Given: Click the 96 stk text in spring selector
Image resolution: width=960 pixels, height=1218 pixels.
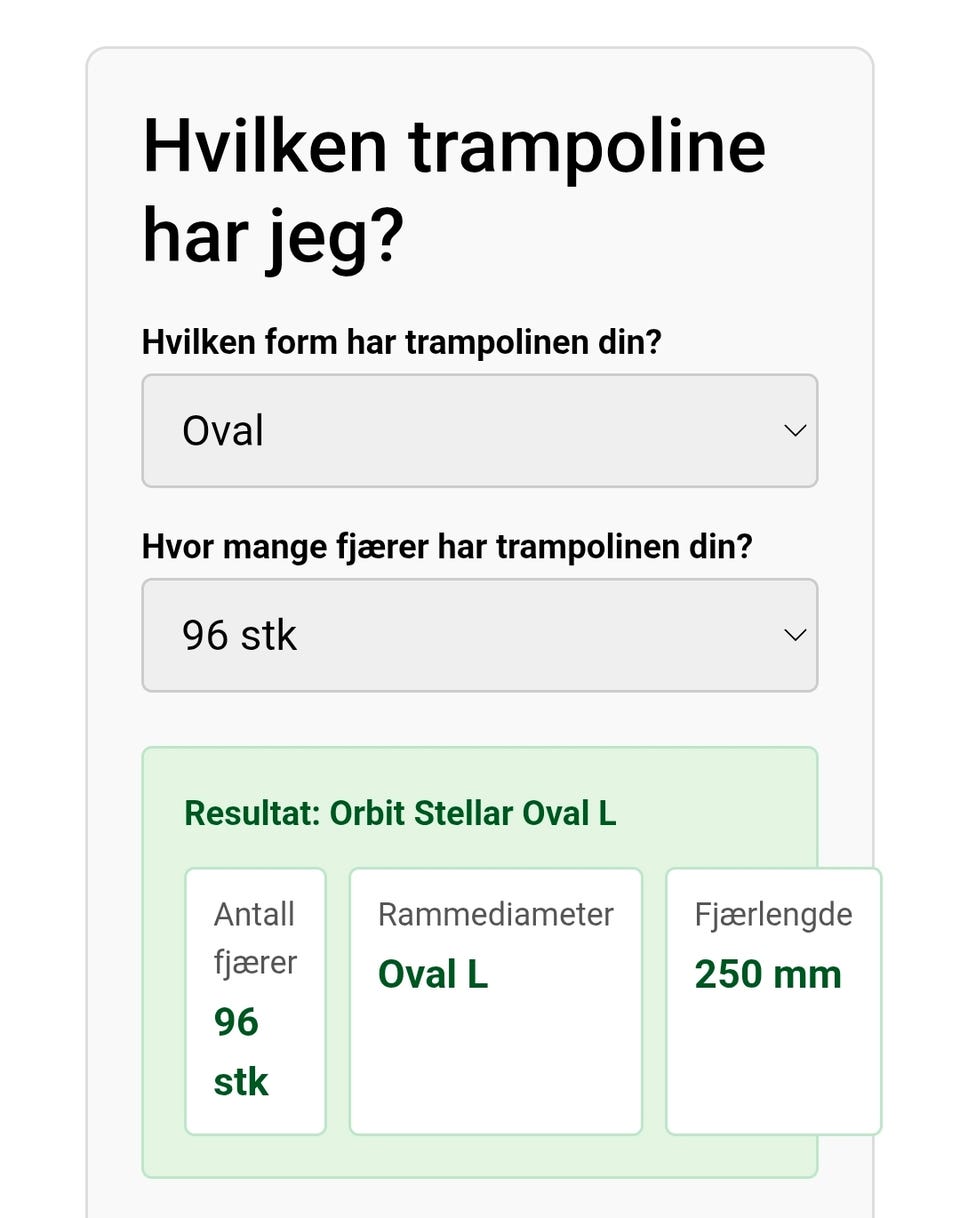Looking at the screenshot, I should (240, 635).
